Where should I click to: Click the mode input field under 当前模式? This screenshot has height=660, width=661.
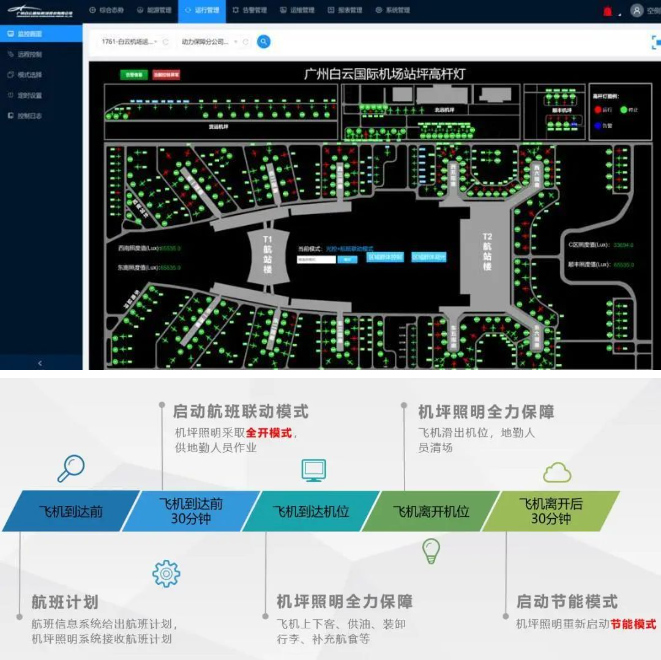(315, 259)
